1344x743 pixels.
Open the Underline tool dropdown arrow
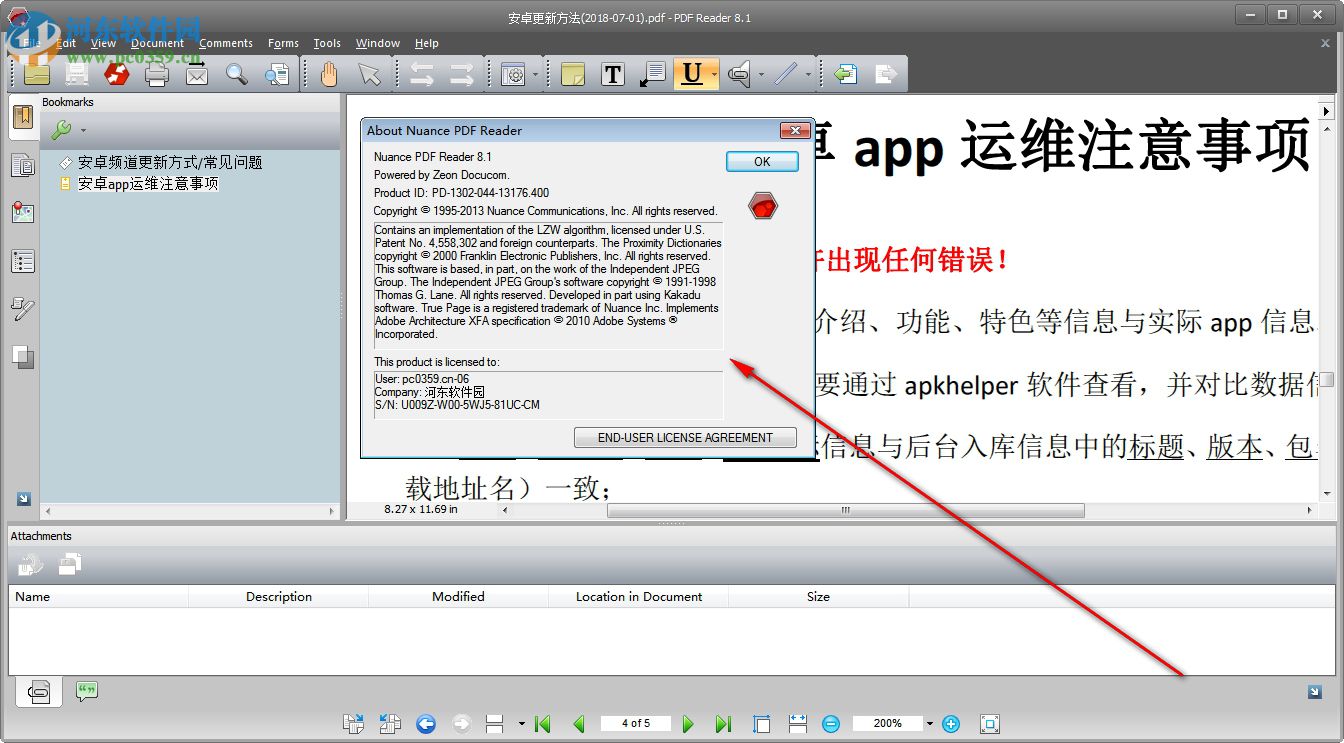click(x=713, y=74)
